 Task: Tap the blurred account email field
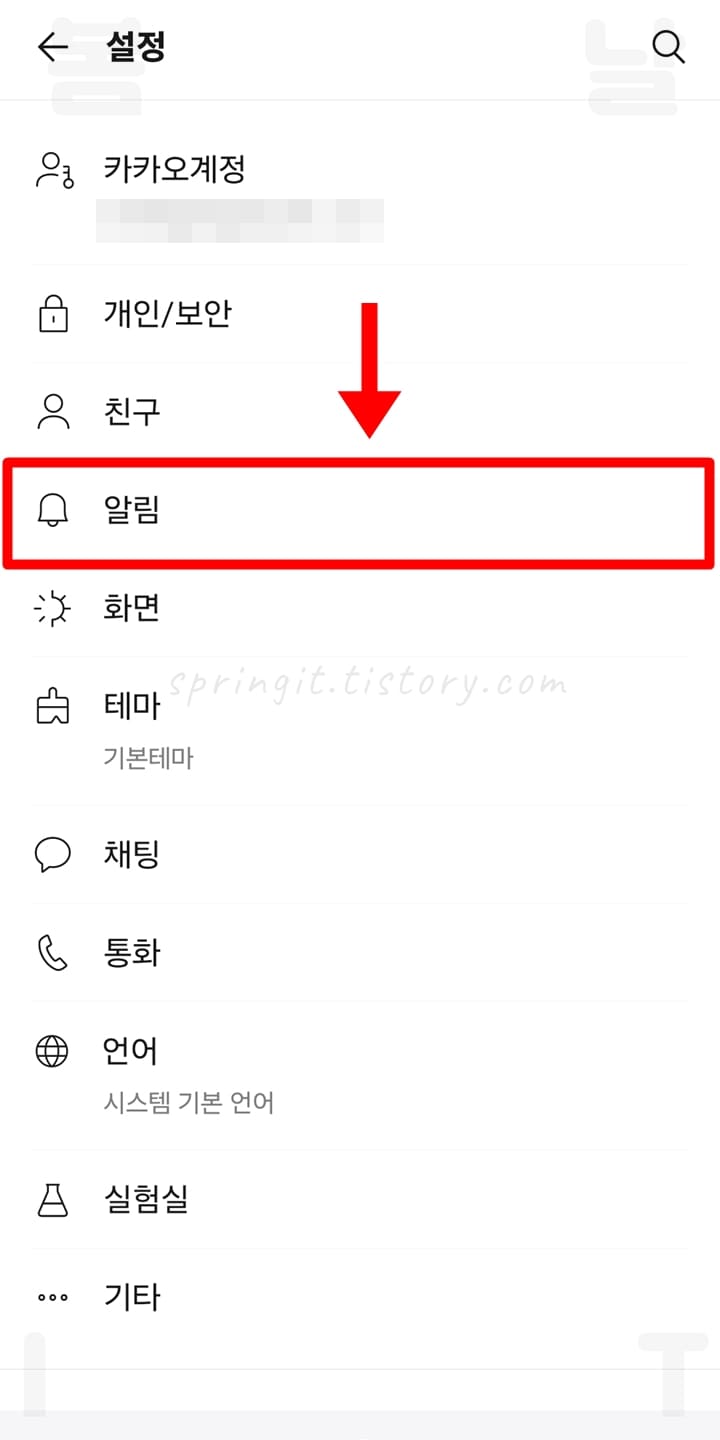click(240, 220)
